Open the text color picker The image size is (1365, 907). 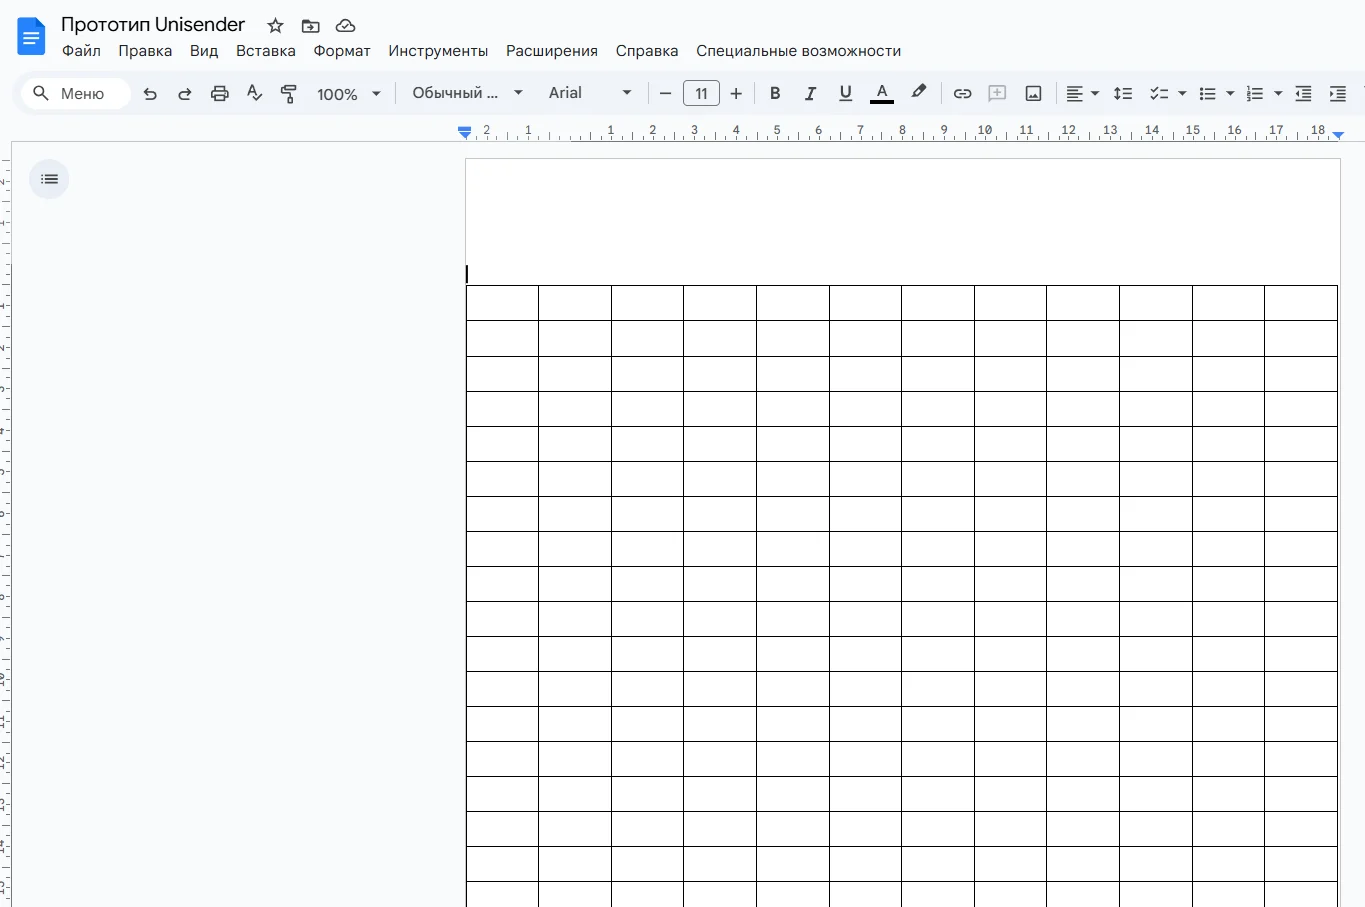[881, 93]
